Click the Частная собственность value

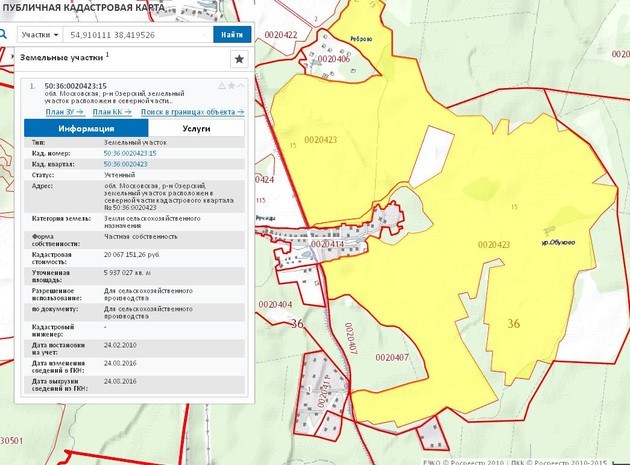click(141, 237)
